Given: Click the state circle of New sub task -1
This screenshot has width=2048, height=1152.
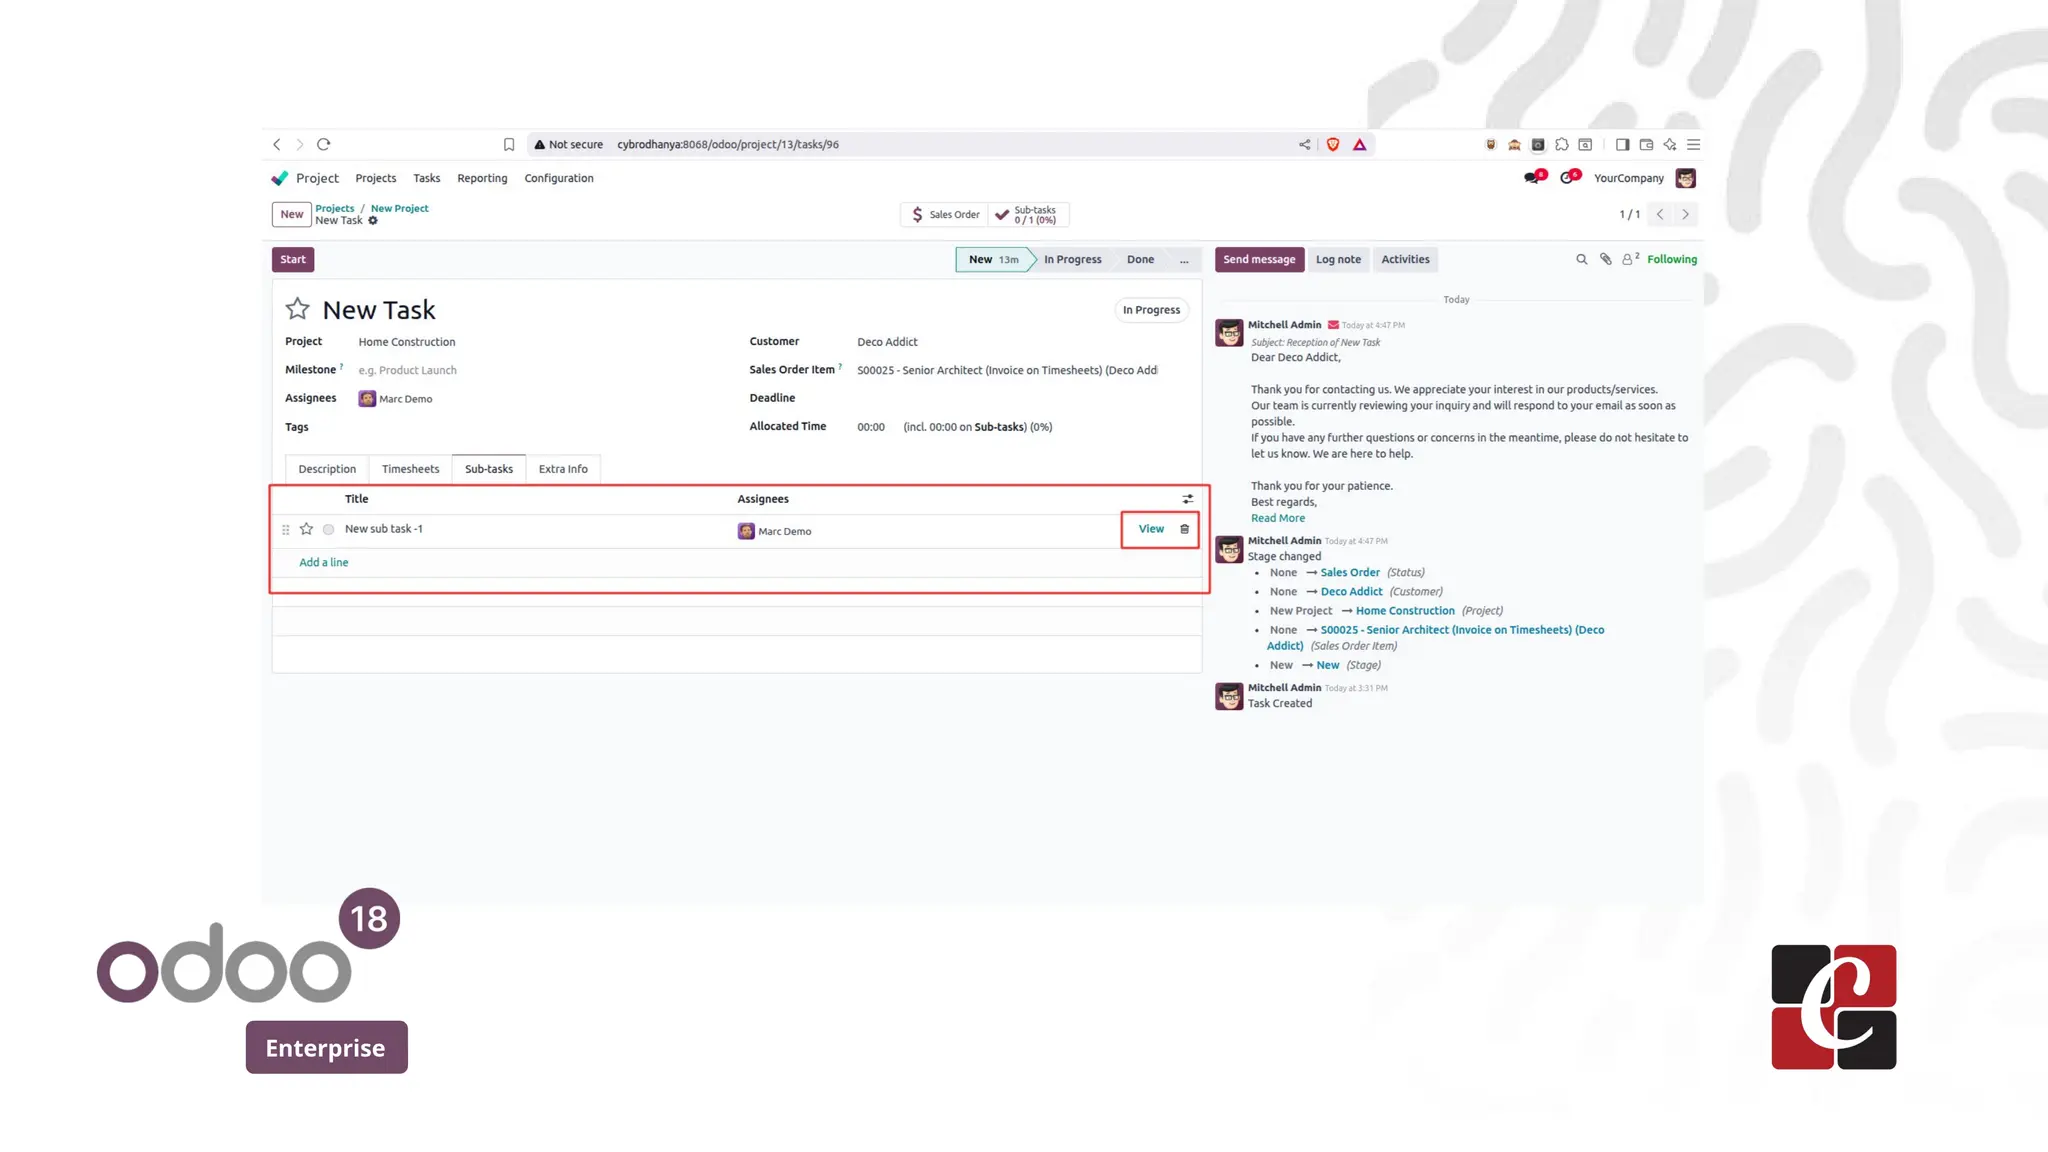Looking at the screenshot, I should [x=328, y=529].
